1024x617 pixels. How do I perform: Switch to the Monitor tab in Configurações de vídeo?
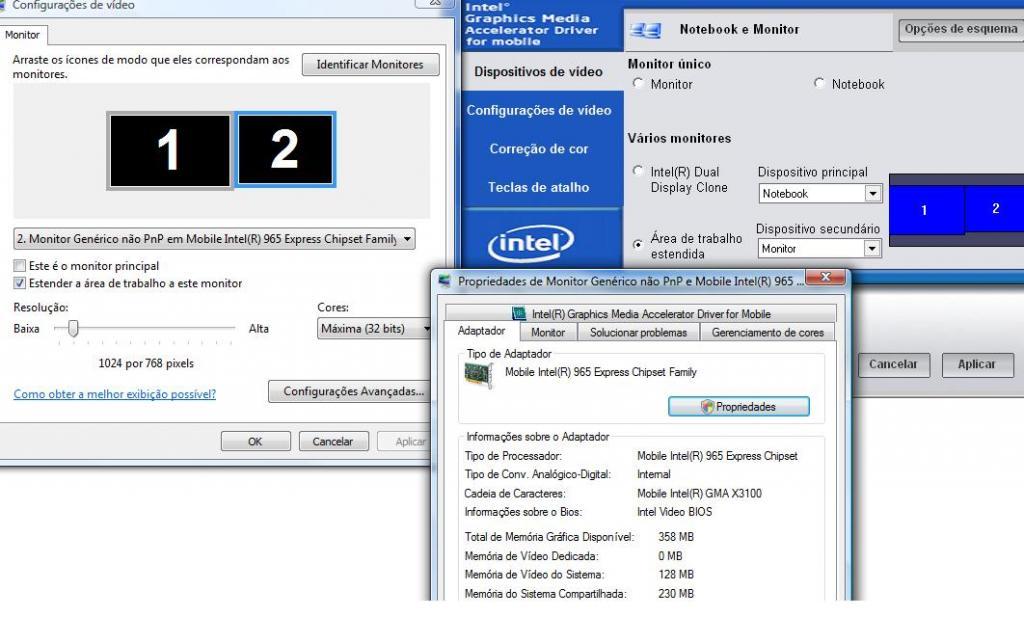(x=22, y=35)
